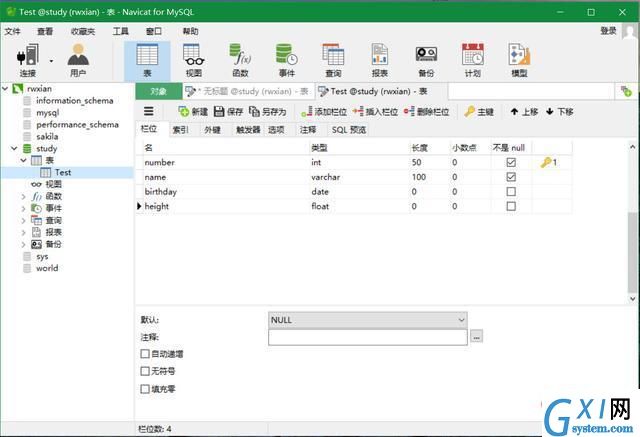Expand the 查询 (Queries) tree node
The width and height of the screenshot is (640, 437).
click(x=23, y=220)
